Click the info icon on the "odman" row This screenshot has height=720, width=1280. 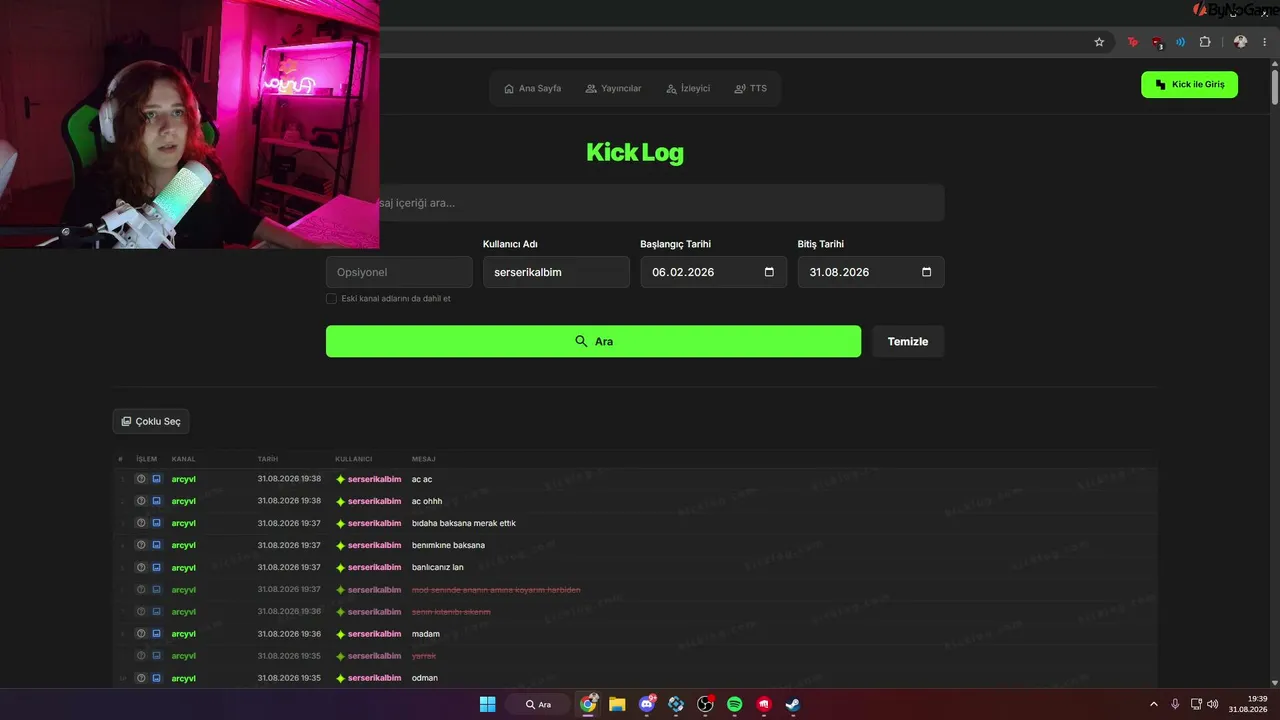click(141, 678)
